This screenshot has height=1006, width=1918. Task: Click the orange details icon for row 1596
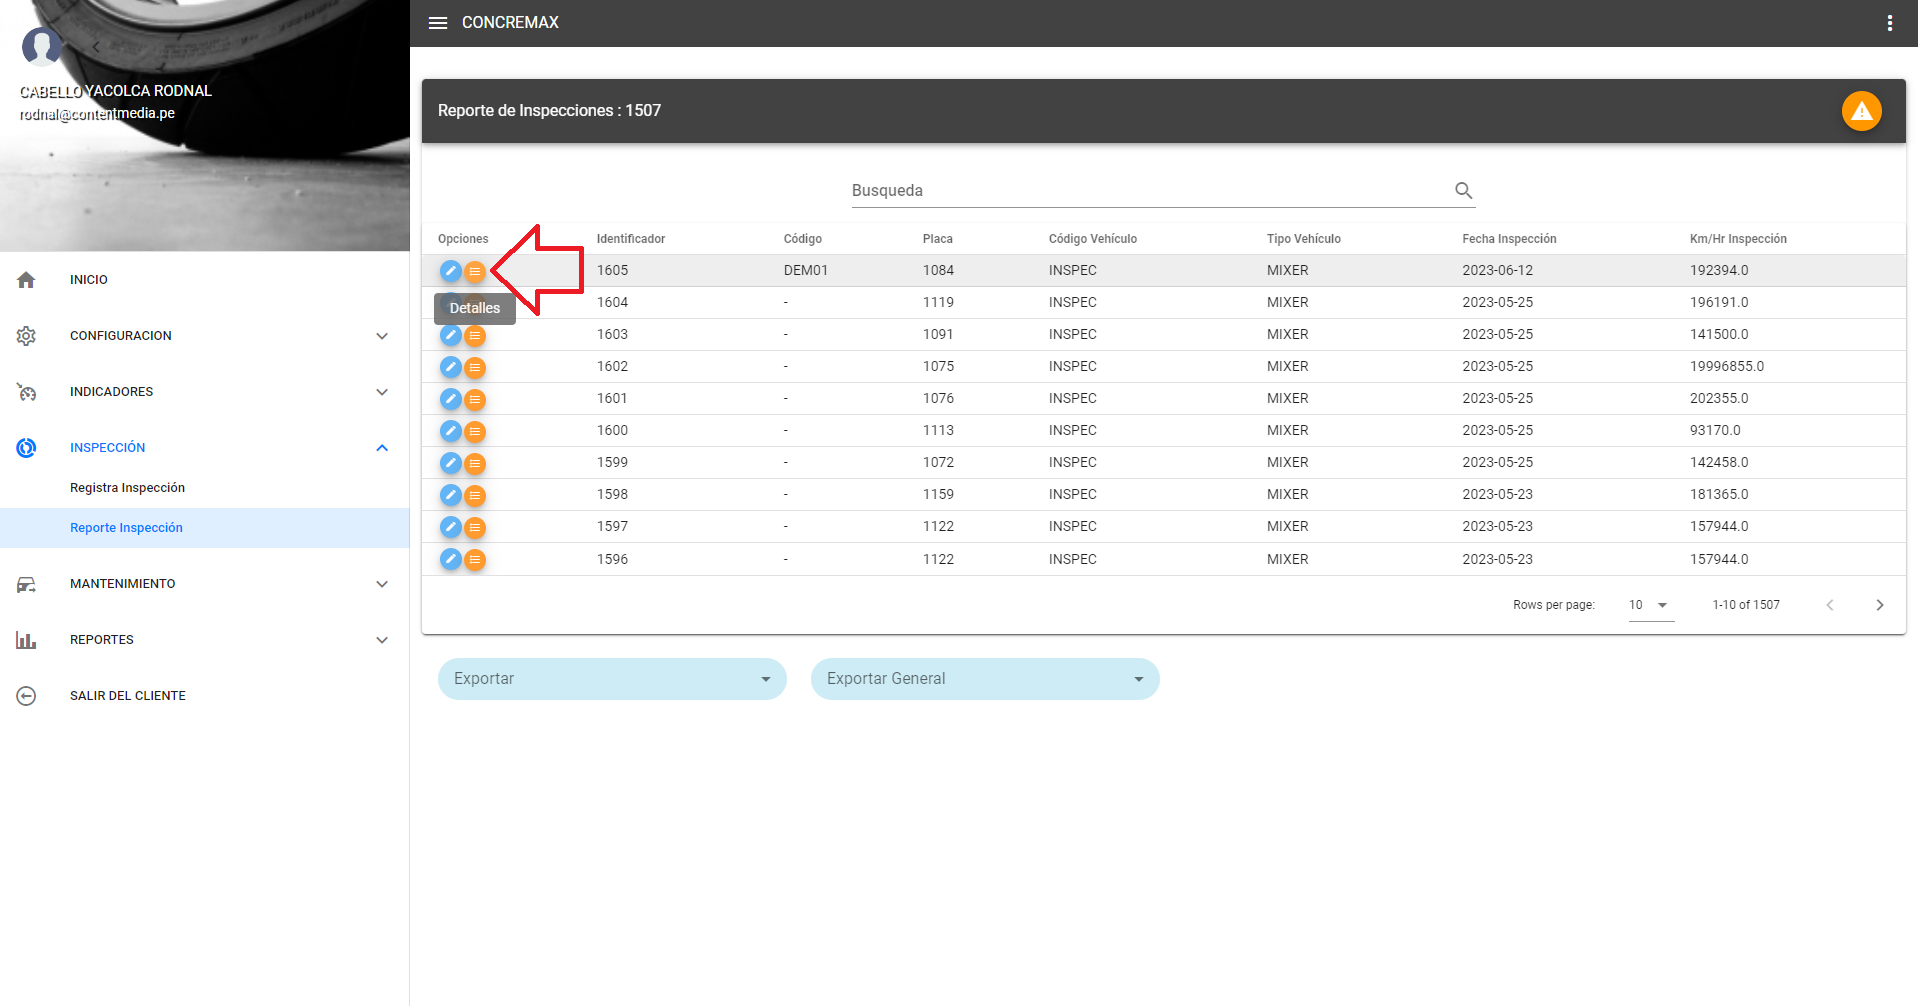click(475, 559)
